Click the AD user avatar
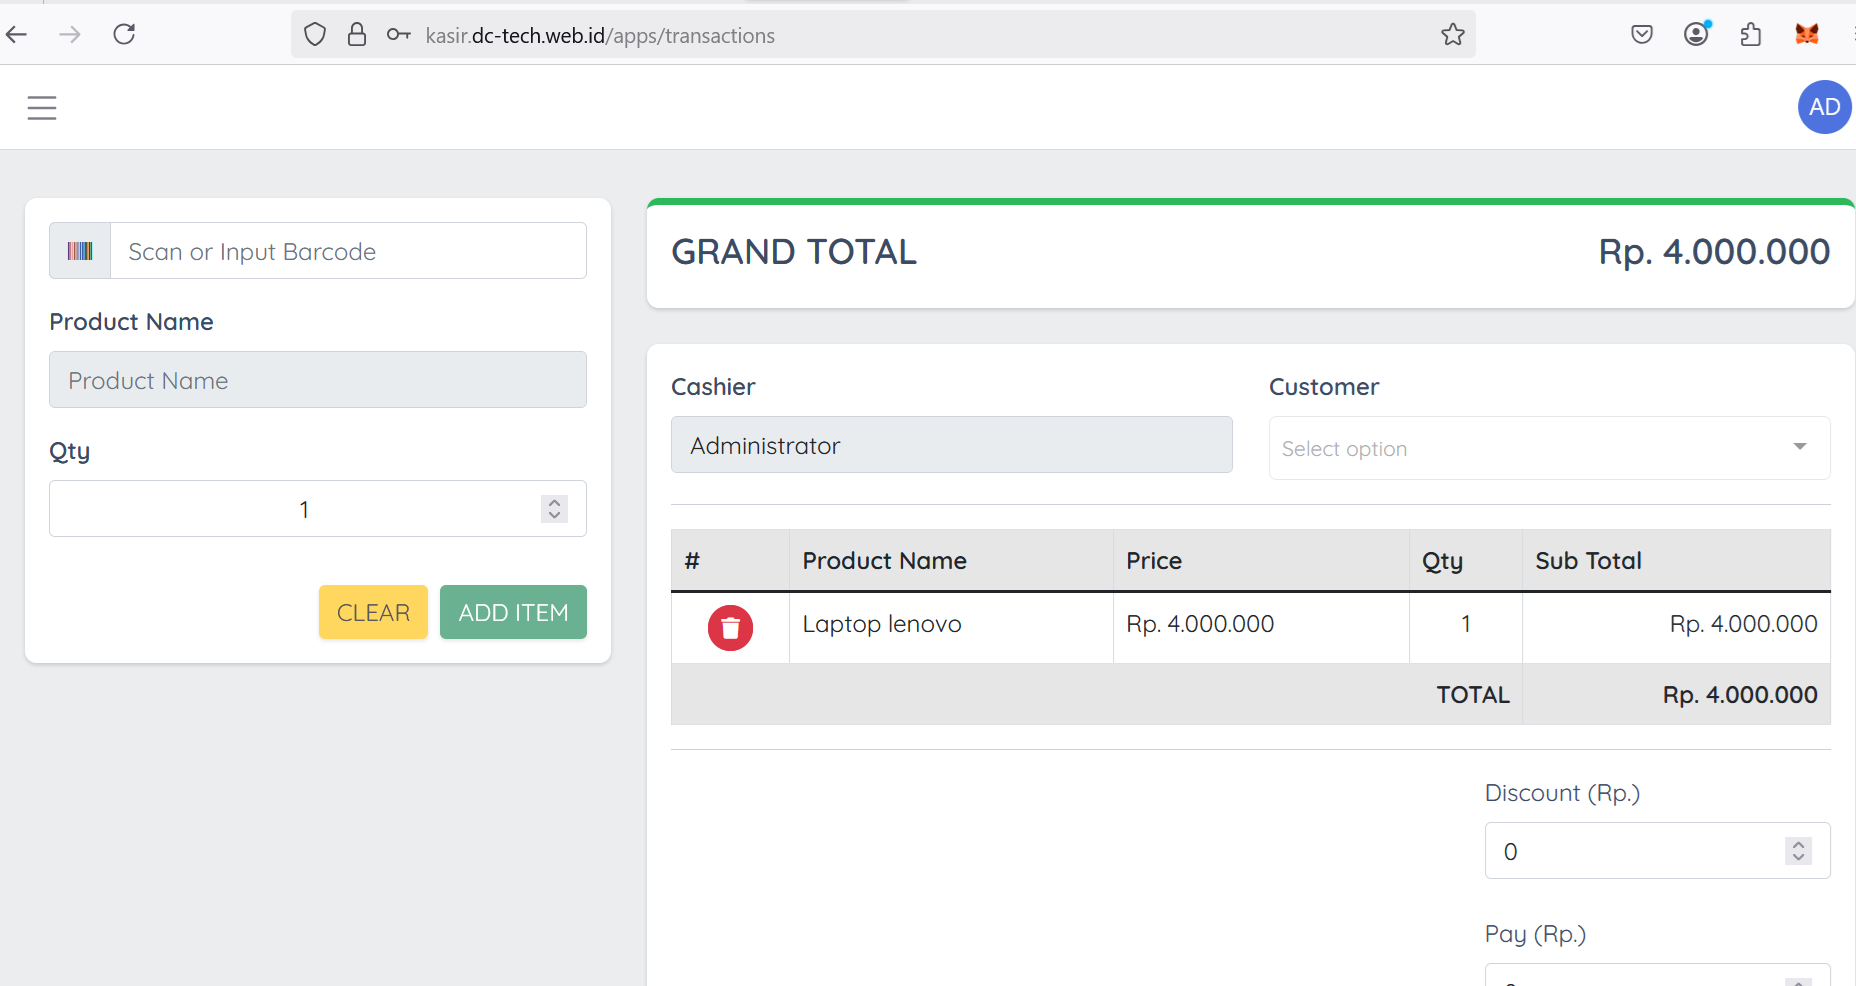Image resolution: width=1856 pixels, height=986 pixels. [1824, 107]
